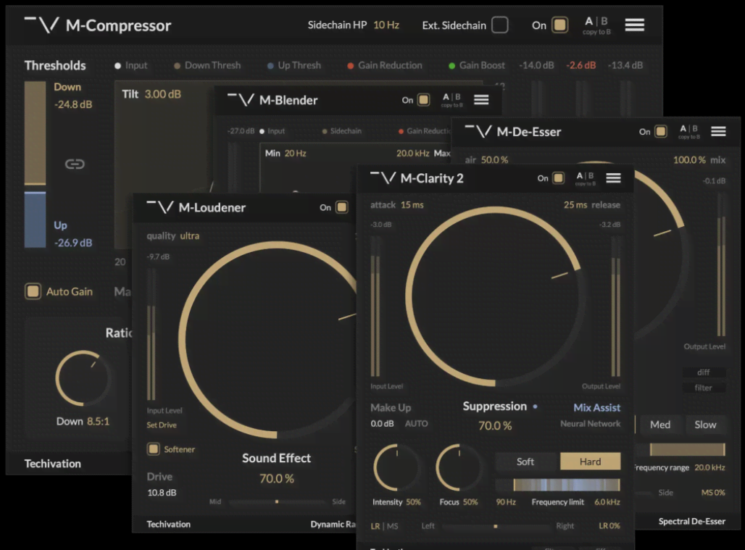Click the M-Compressor logo icon
745x550 pixels.
coord(41,25)
